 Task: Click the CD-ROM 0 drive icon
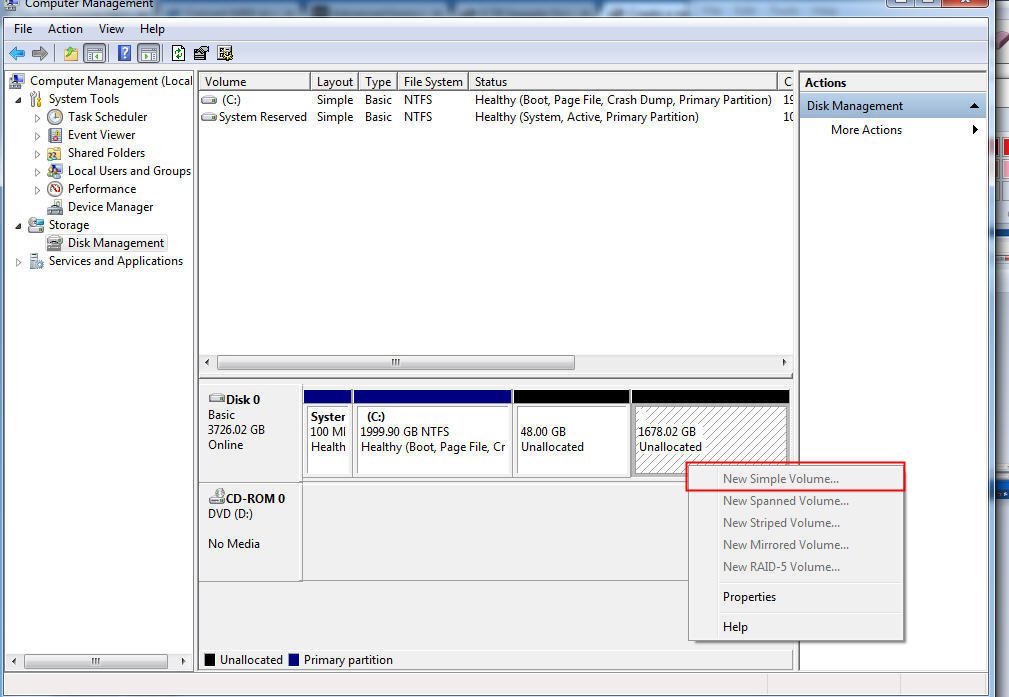pyautogui.click(x=217, y=496)
